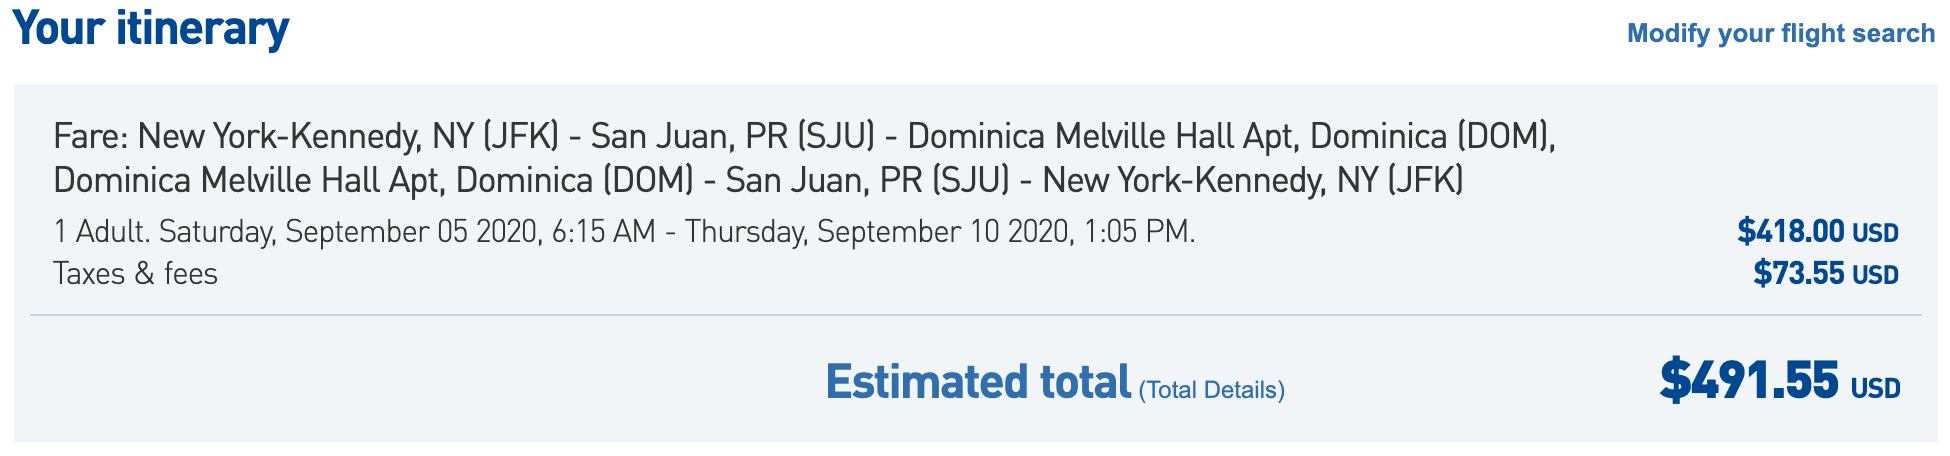Click the $418.00 USD fare price
This screenshot has width=1950, height=456.
(x=1818, y=232)
